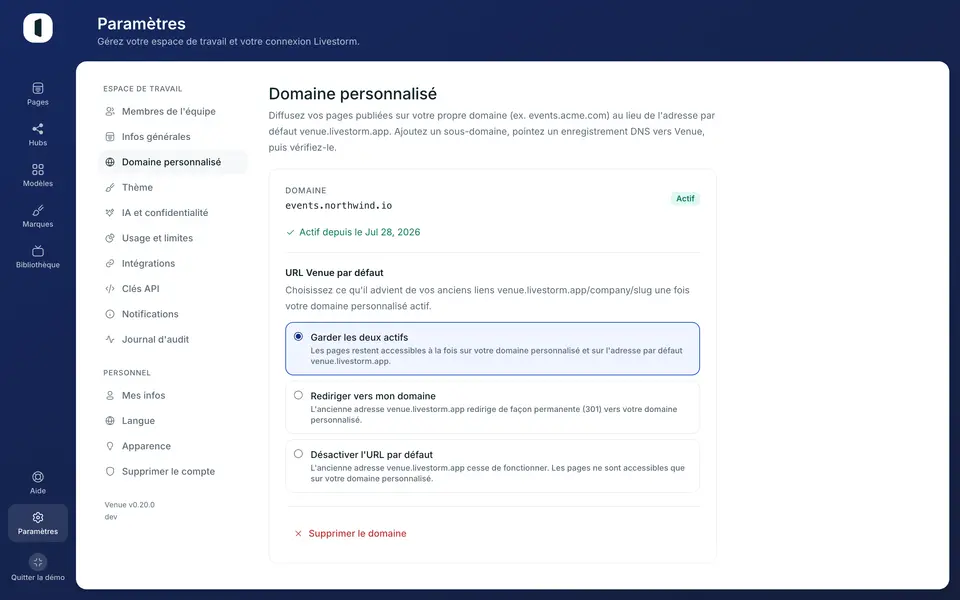Screen dimensions: 960x600
Task: Select the Garder les deux actifs radio
Action: 298,336
